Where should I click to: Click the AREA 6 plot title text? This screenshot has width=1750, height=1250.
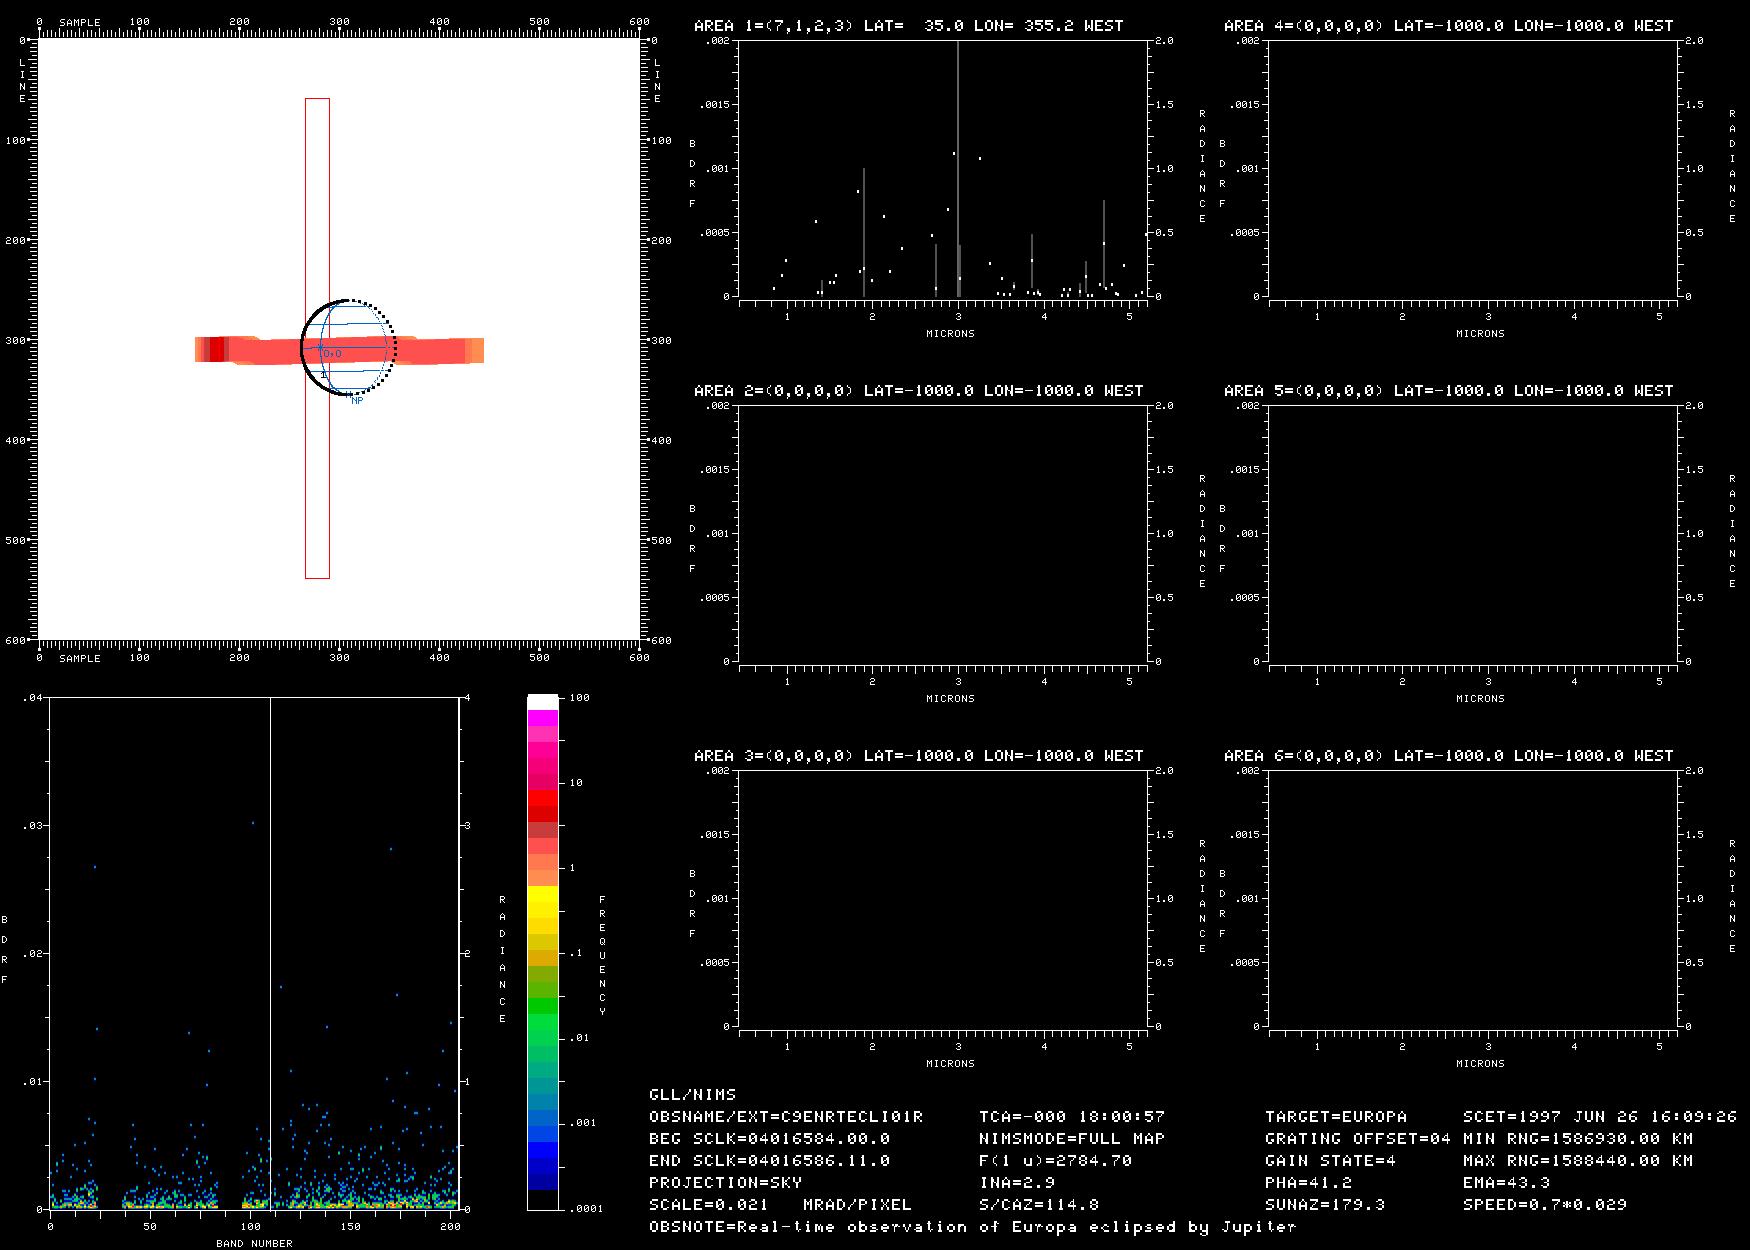pos(1448,756)
